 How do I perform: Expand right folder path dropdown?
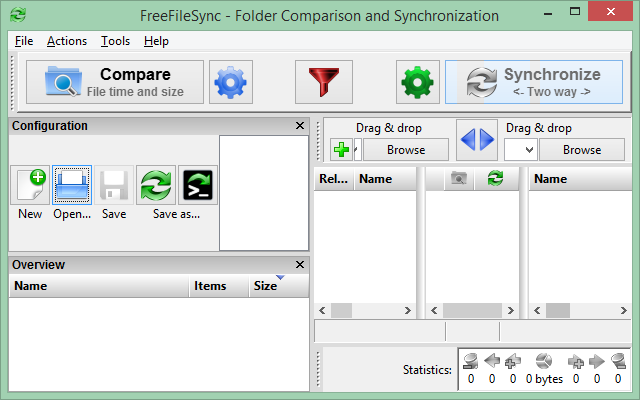[x=529, y=150]
